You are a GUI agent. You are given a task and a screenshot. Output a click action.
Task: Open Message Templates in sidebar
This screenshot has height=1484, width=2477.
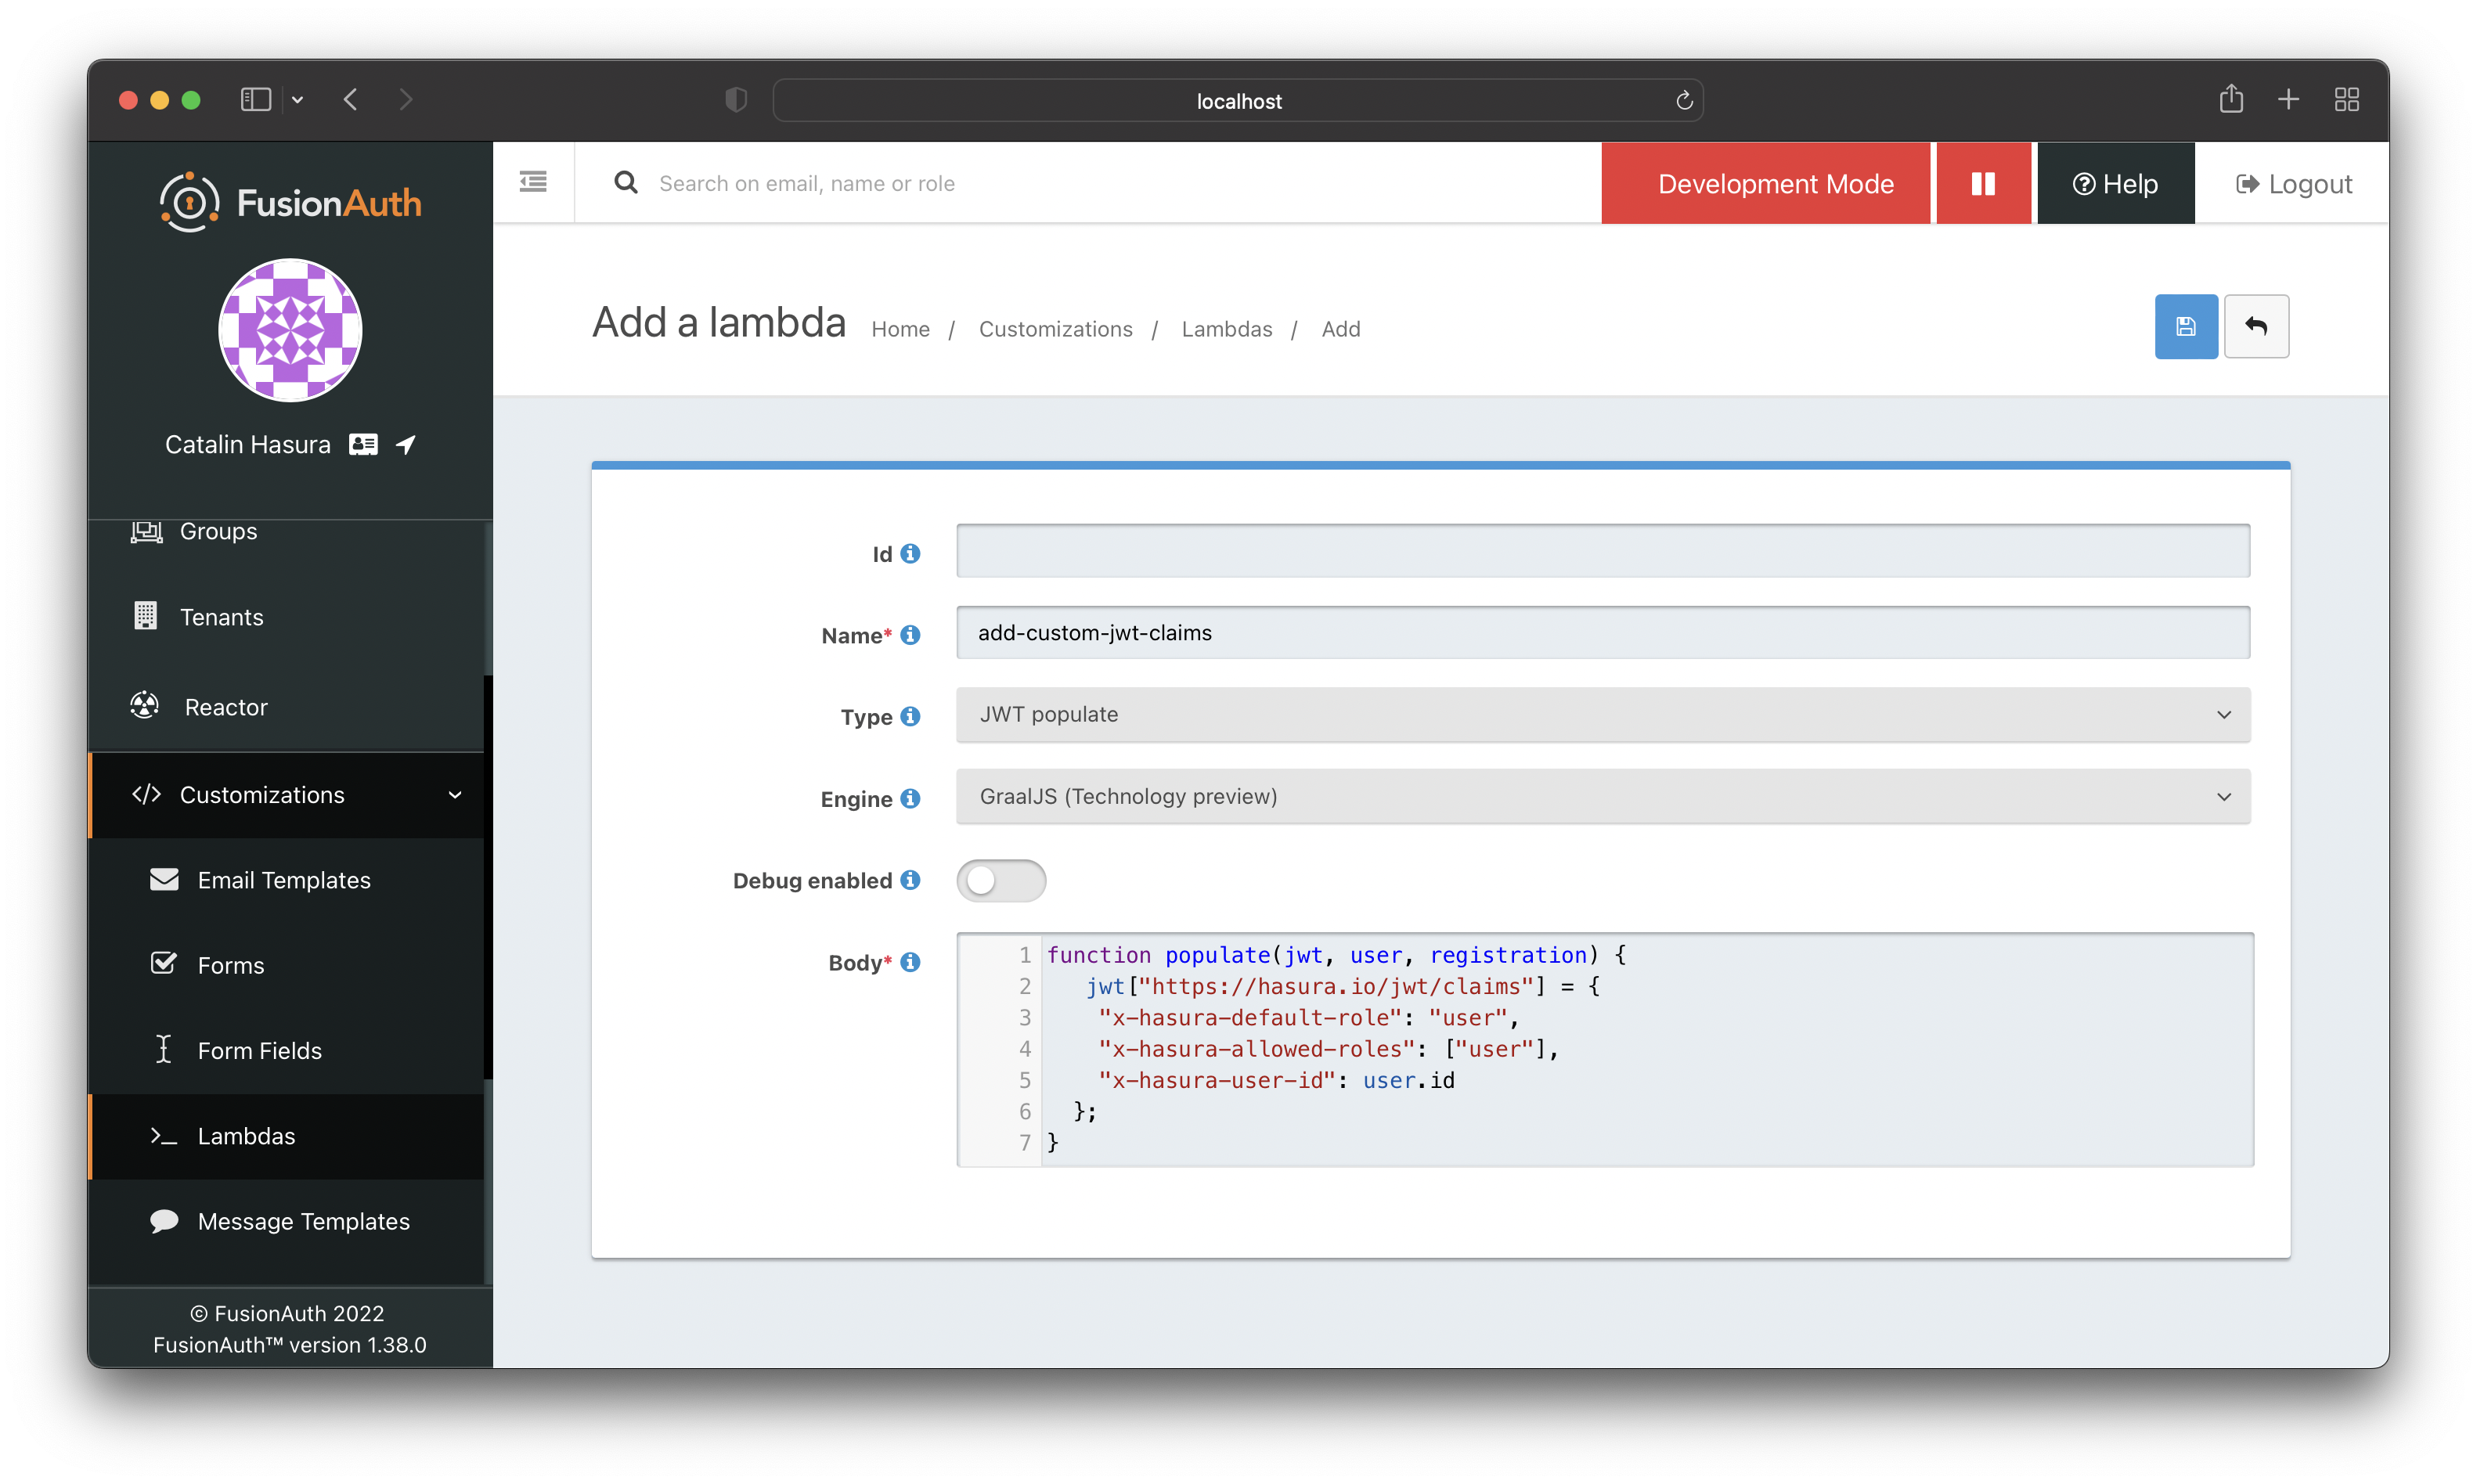click(303, 1221)
